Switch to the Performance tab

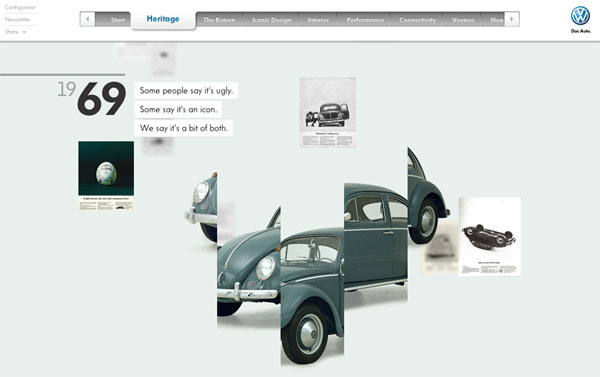click(365, 20)
